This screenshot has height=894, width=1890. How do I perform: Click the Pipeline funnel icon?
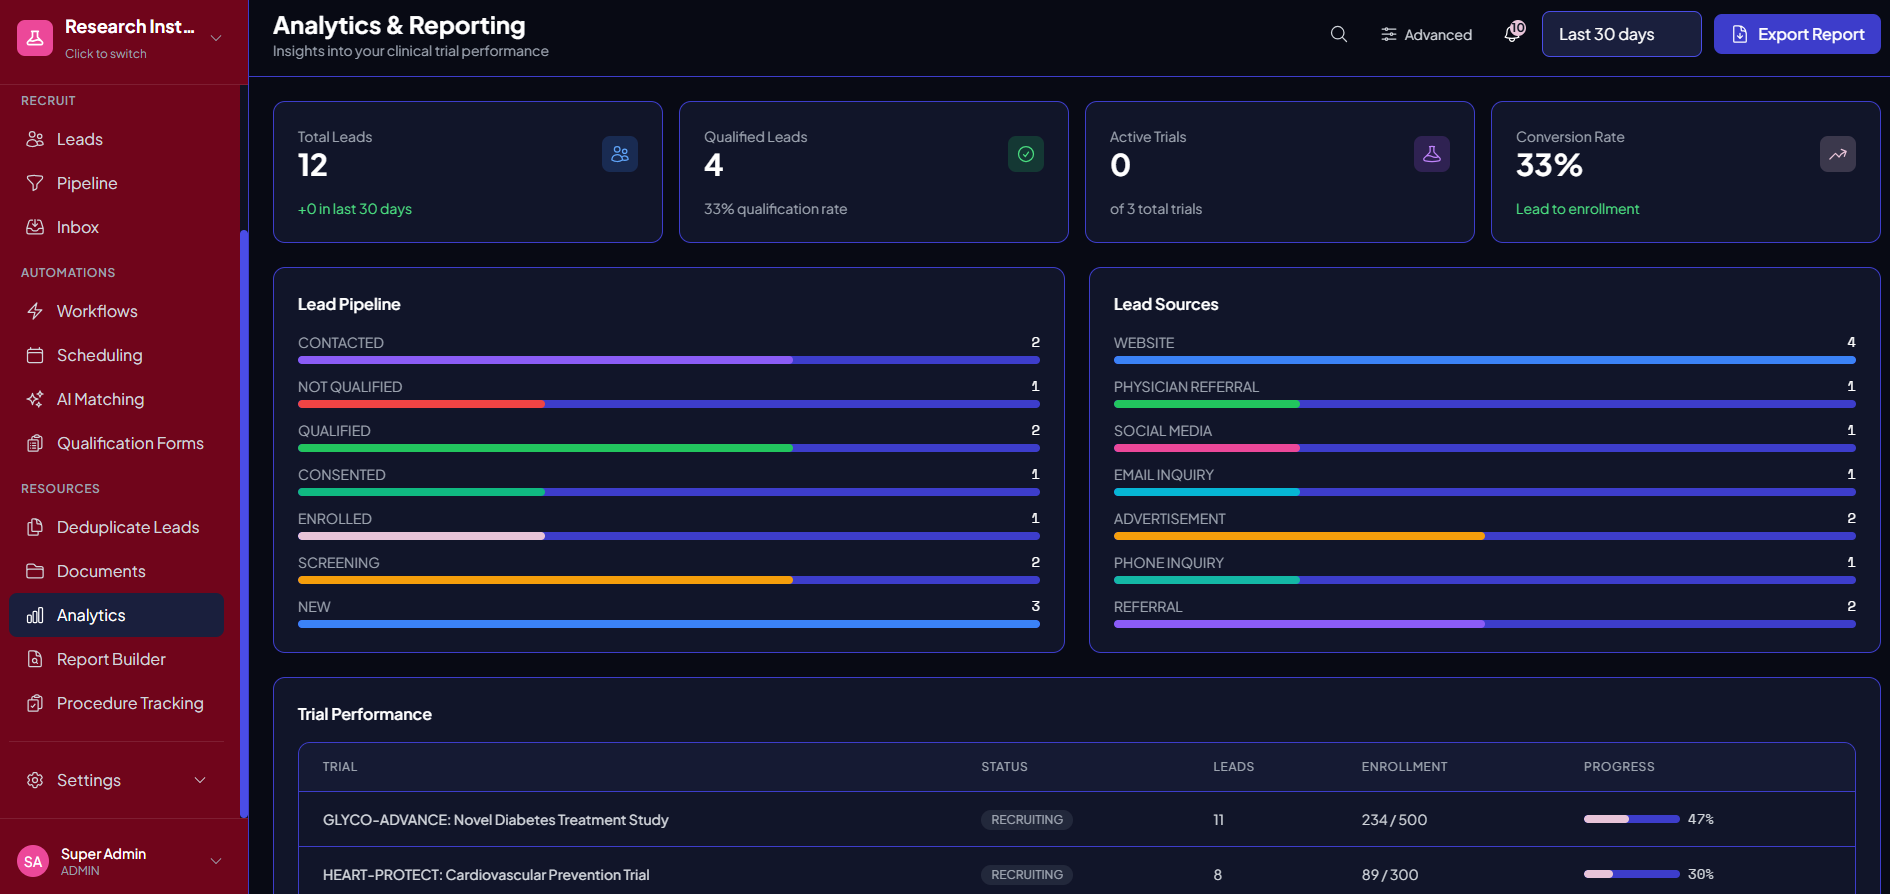pos(35,183)
